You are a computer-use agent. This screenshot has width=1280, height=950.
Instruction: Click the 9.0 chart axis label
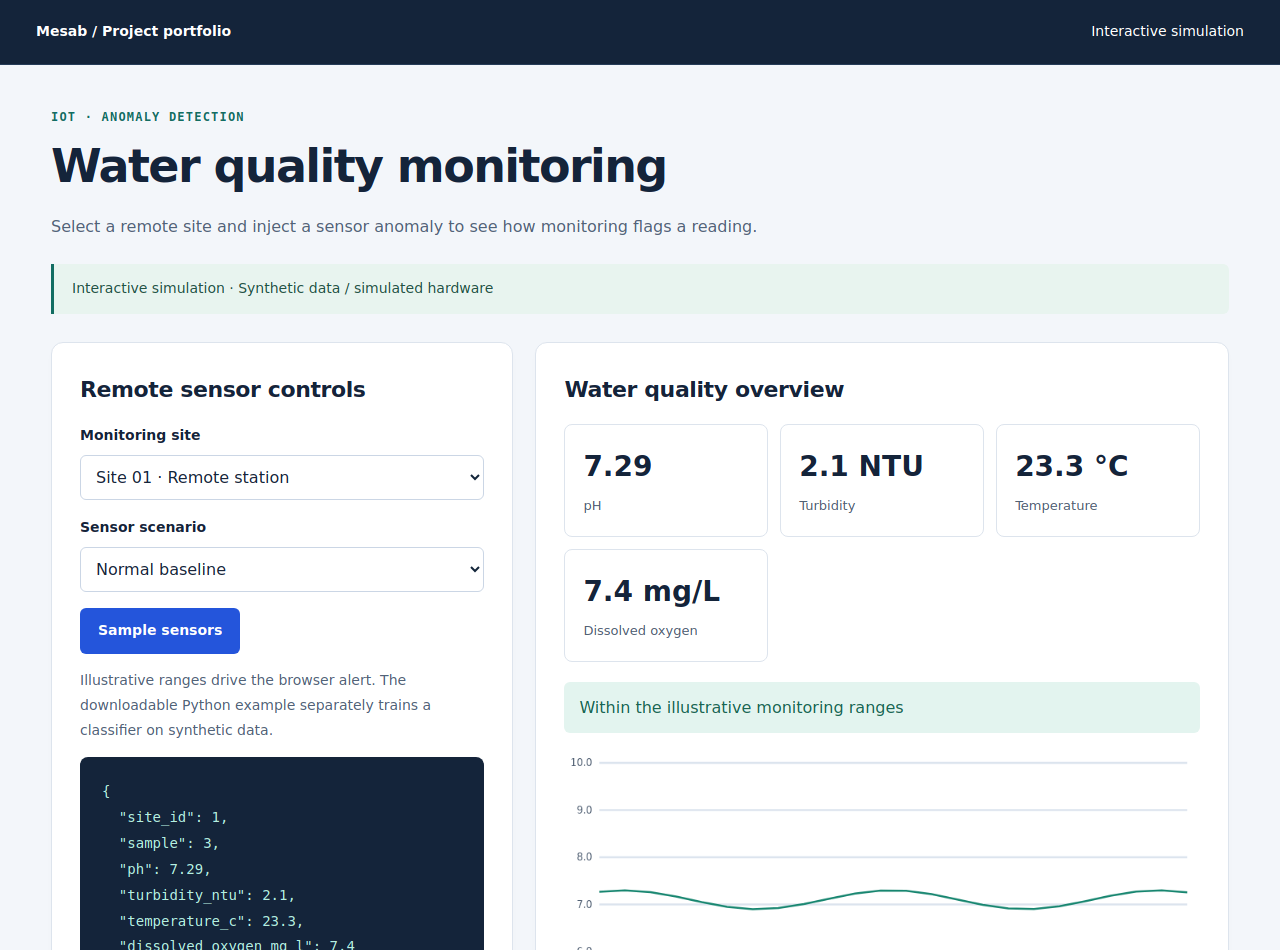[x=584, y=810]
